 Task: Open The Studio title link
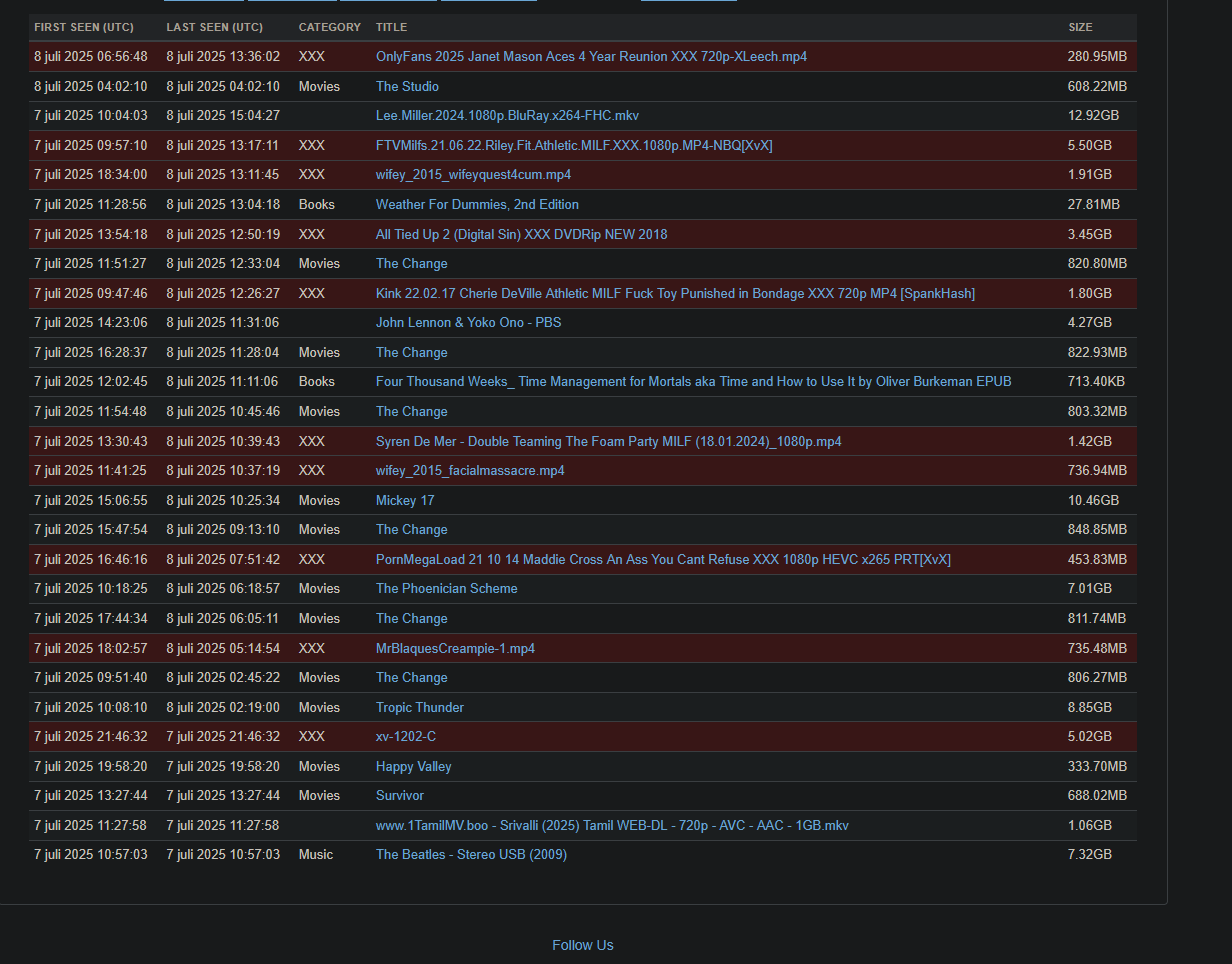pos(407,87)
